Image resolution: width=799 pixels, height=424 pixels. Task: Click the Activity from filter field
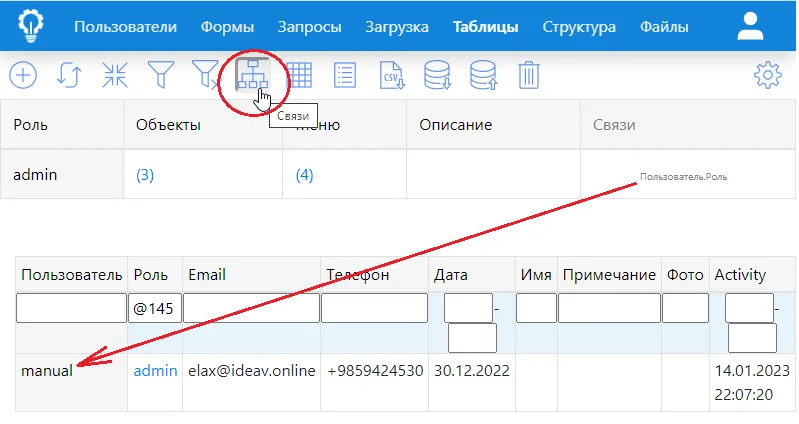749,308
